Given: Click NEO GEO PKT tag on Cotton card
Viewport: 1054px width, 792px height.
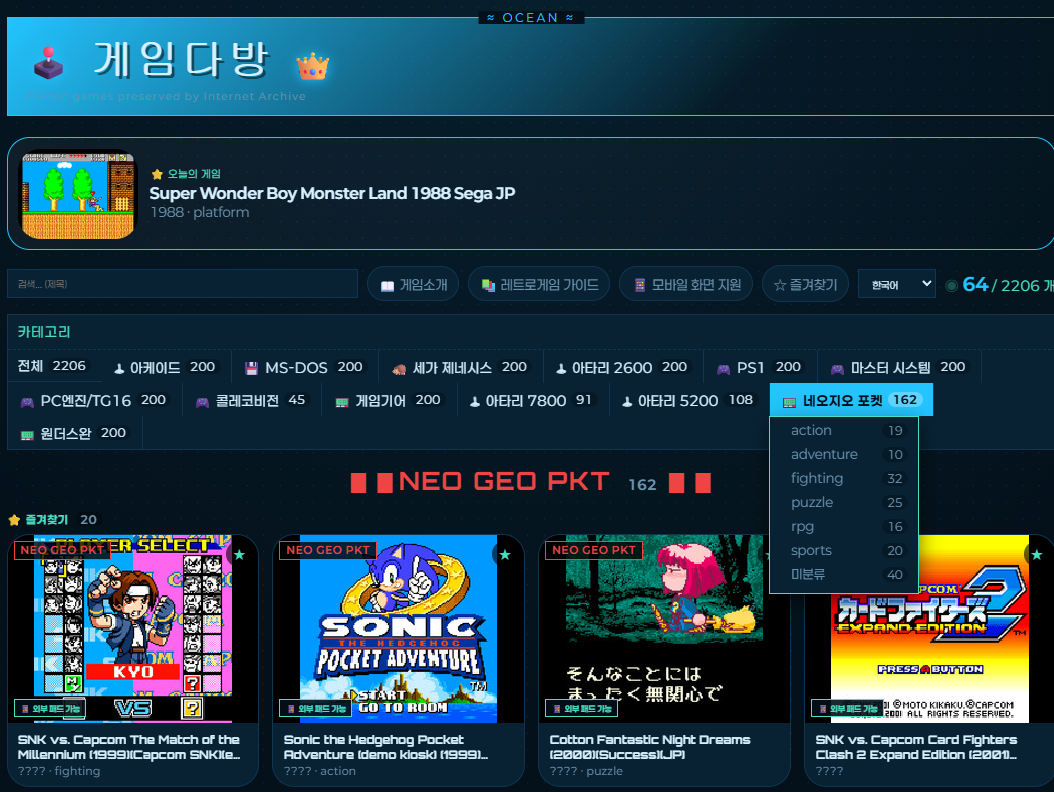Looking at the screenshot, I should 594,550.
